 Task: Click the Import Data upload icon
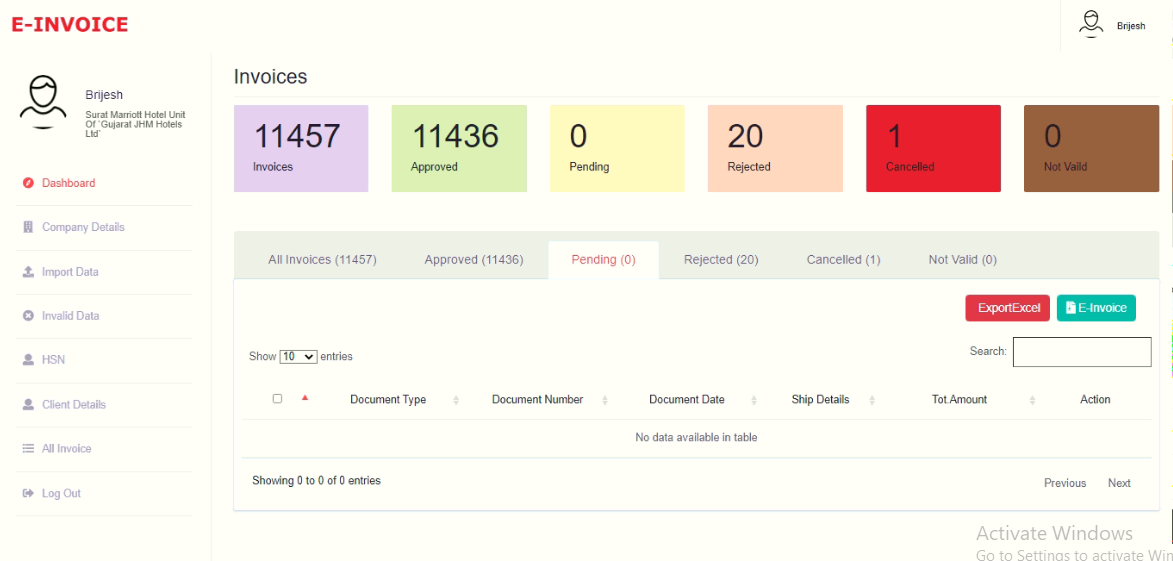pos(28,272)
